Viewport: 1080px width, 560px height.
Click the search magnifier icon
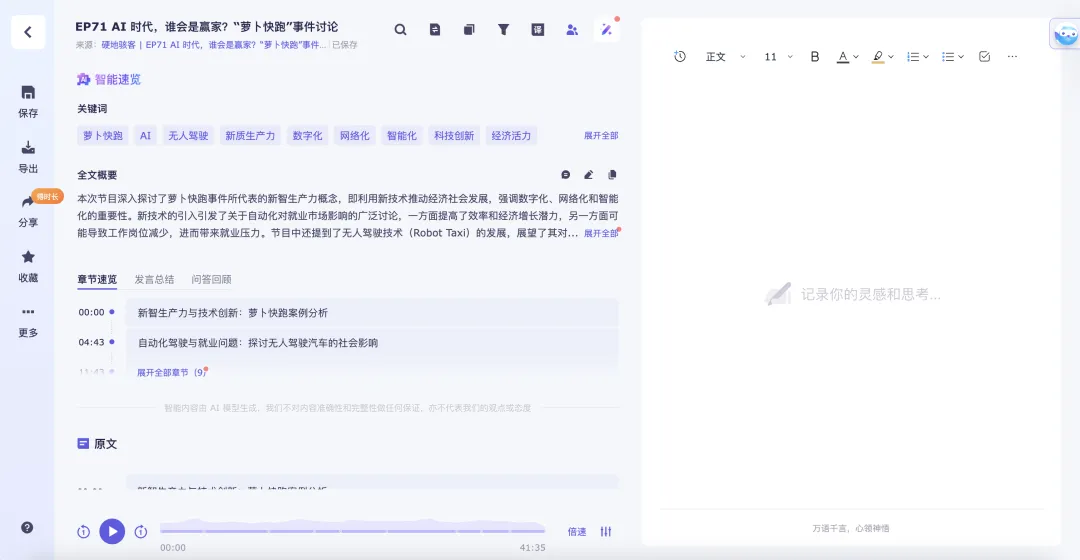[x=400, y=30]
